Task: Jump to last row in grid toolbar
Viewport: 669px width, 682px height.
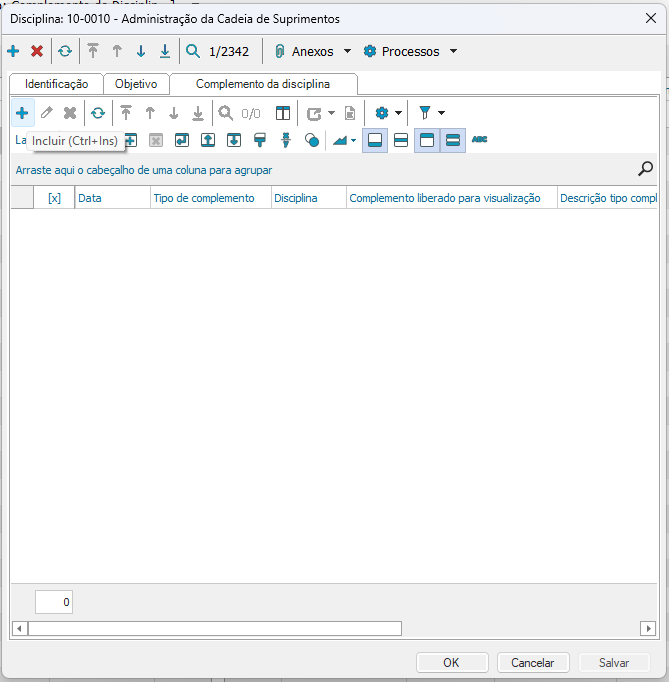Action: pyautogui.click(x=198, y=113)
